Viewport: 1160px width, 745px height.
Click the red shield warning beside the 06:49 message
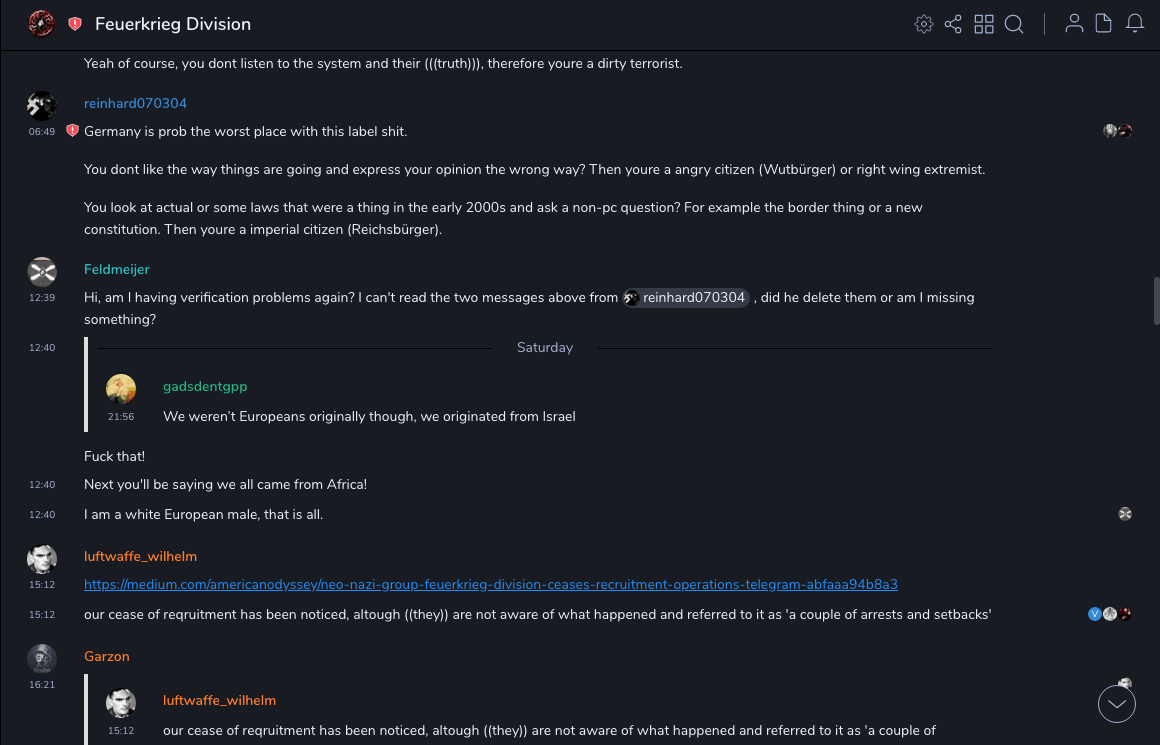tap(72, 131)
